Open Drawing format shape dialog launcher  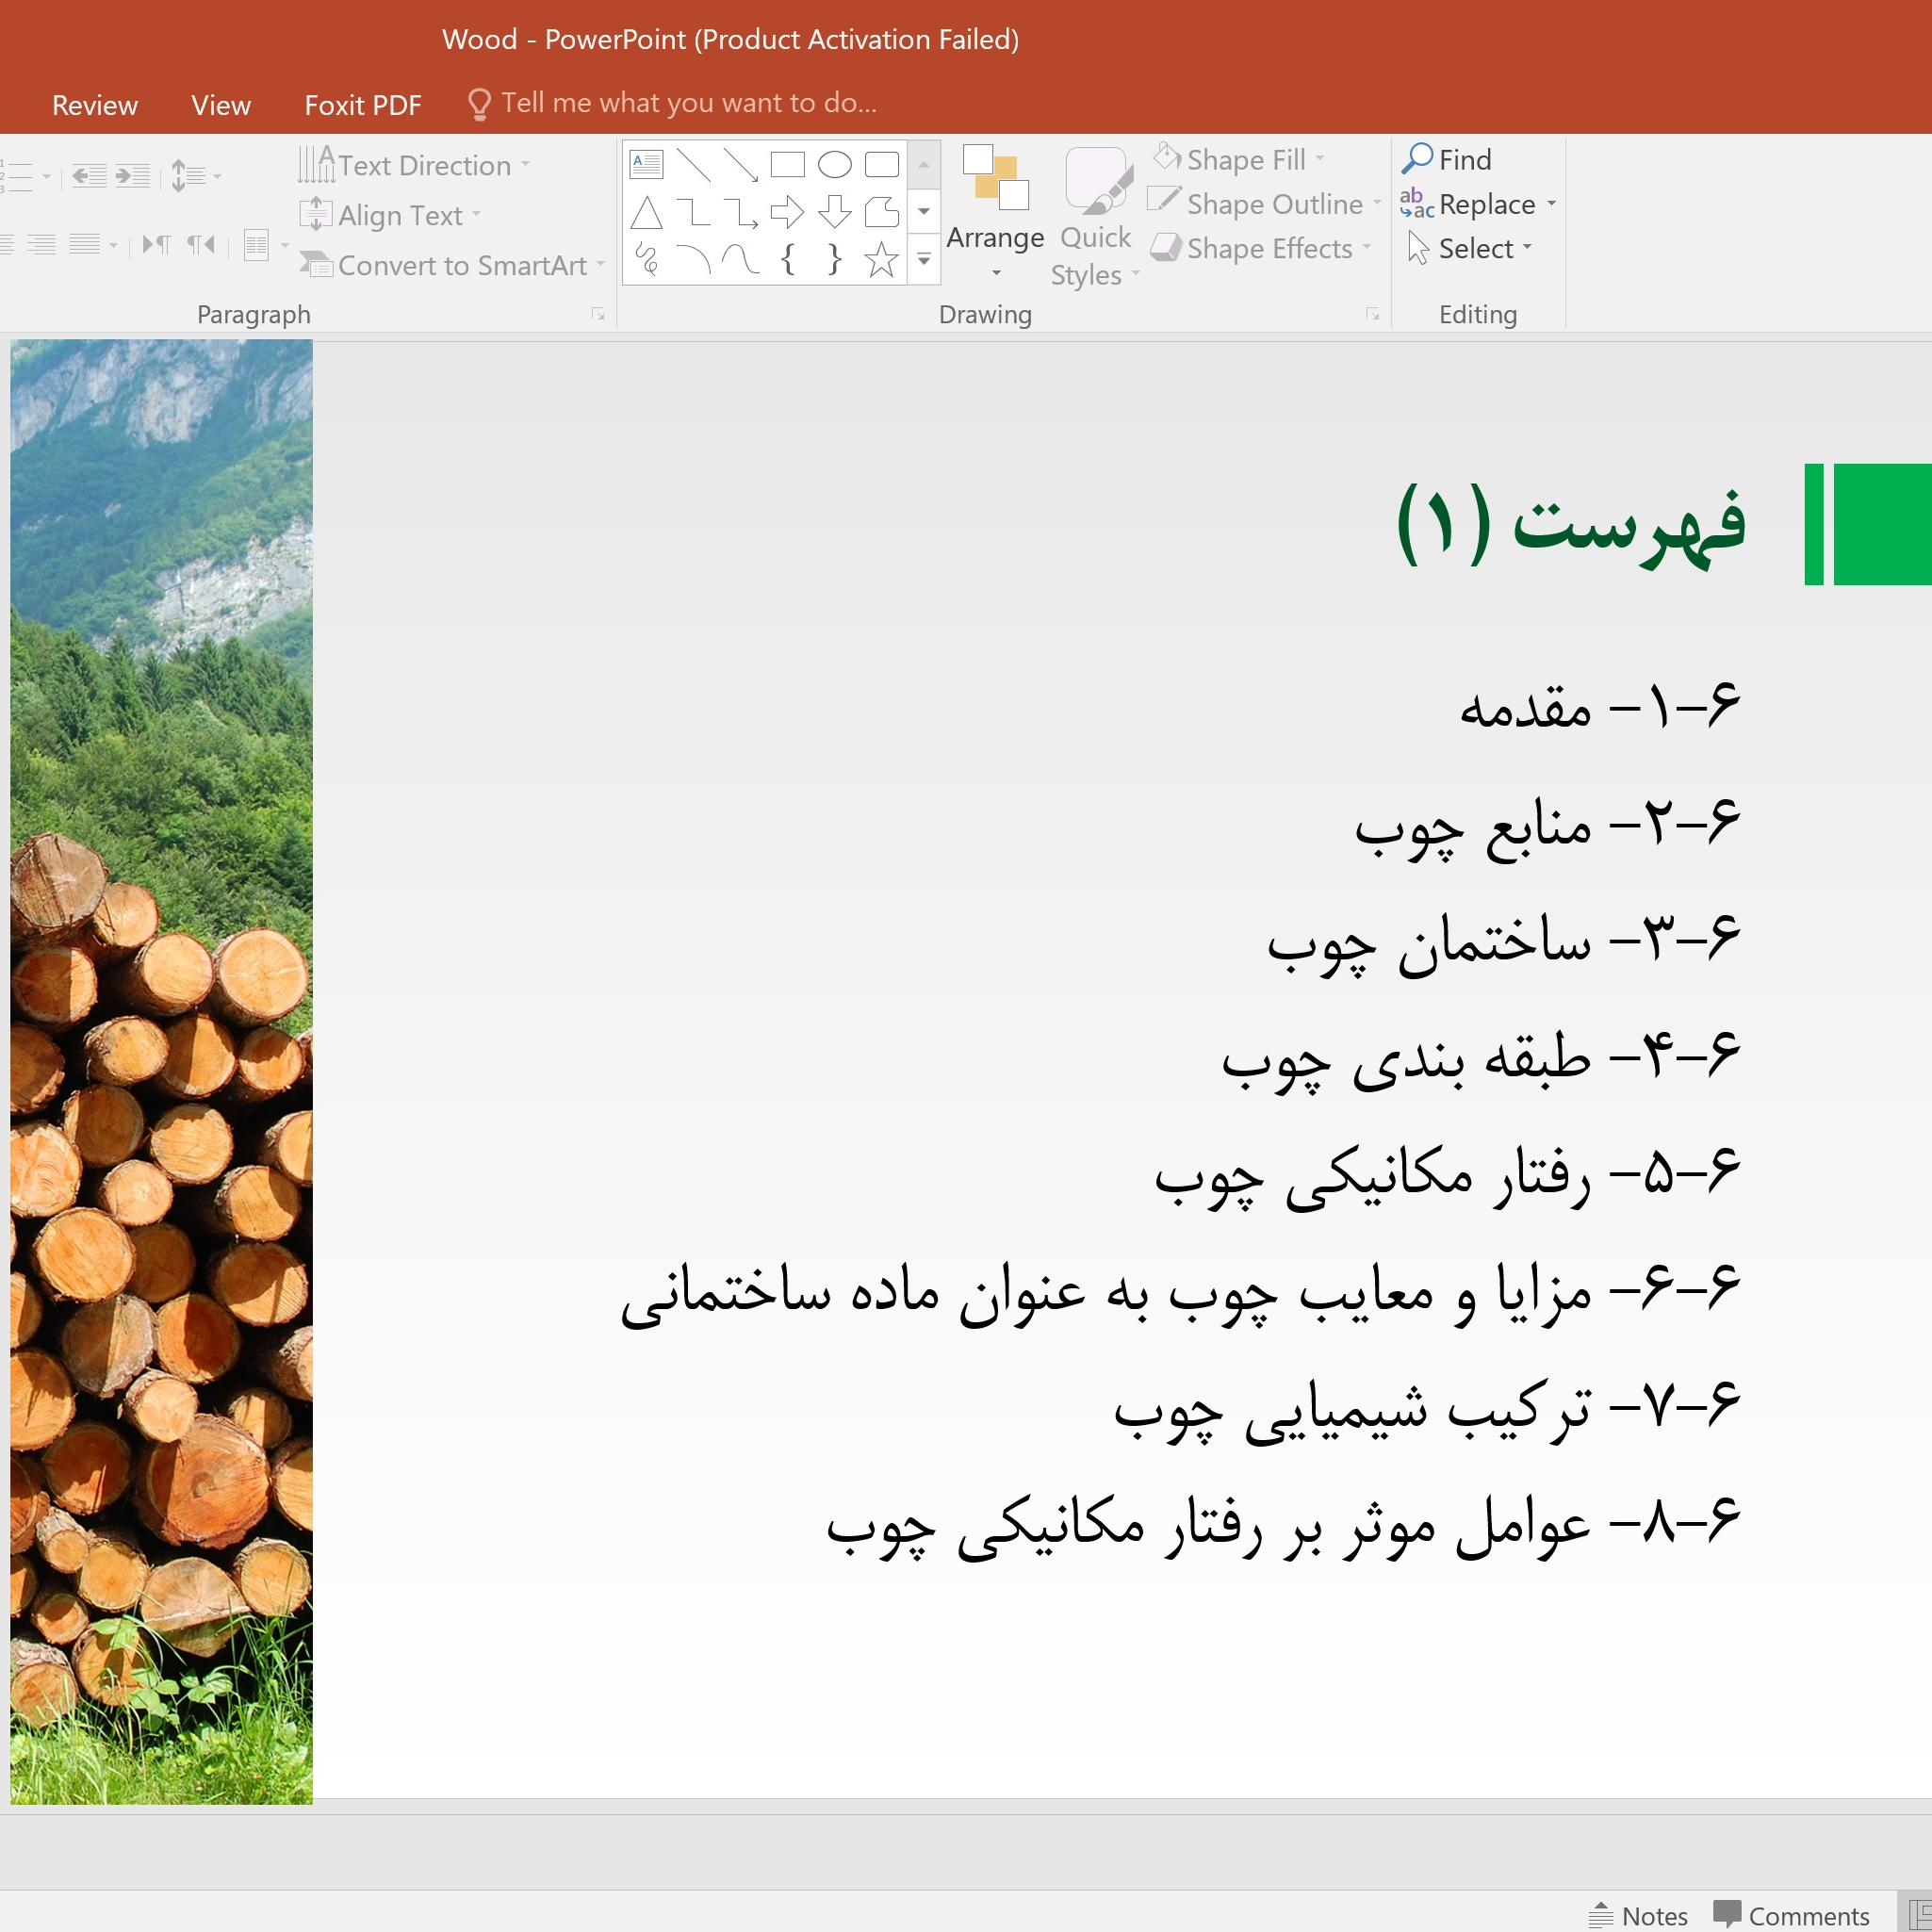click(1373, 314)
